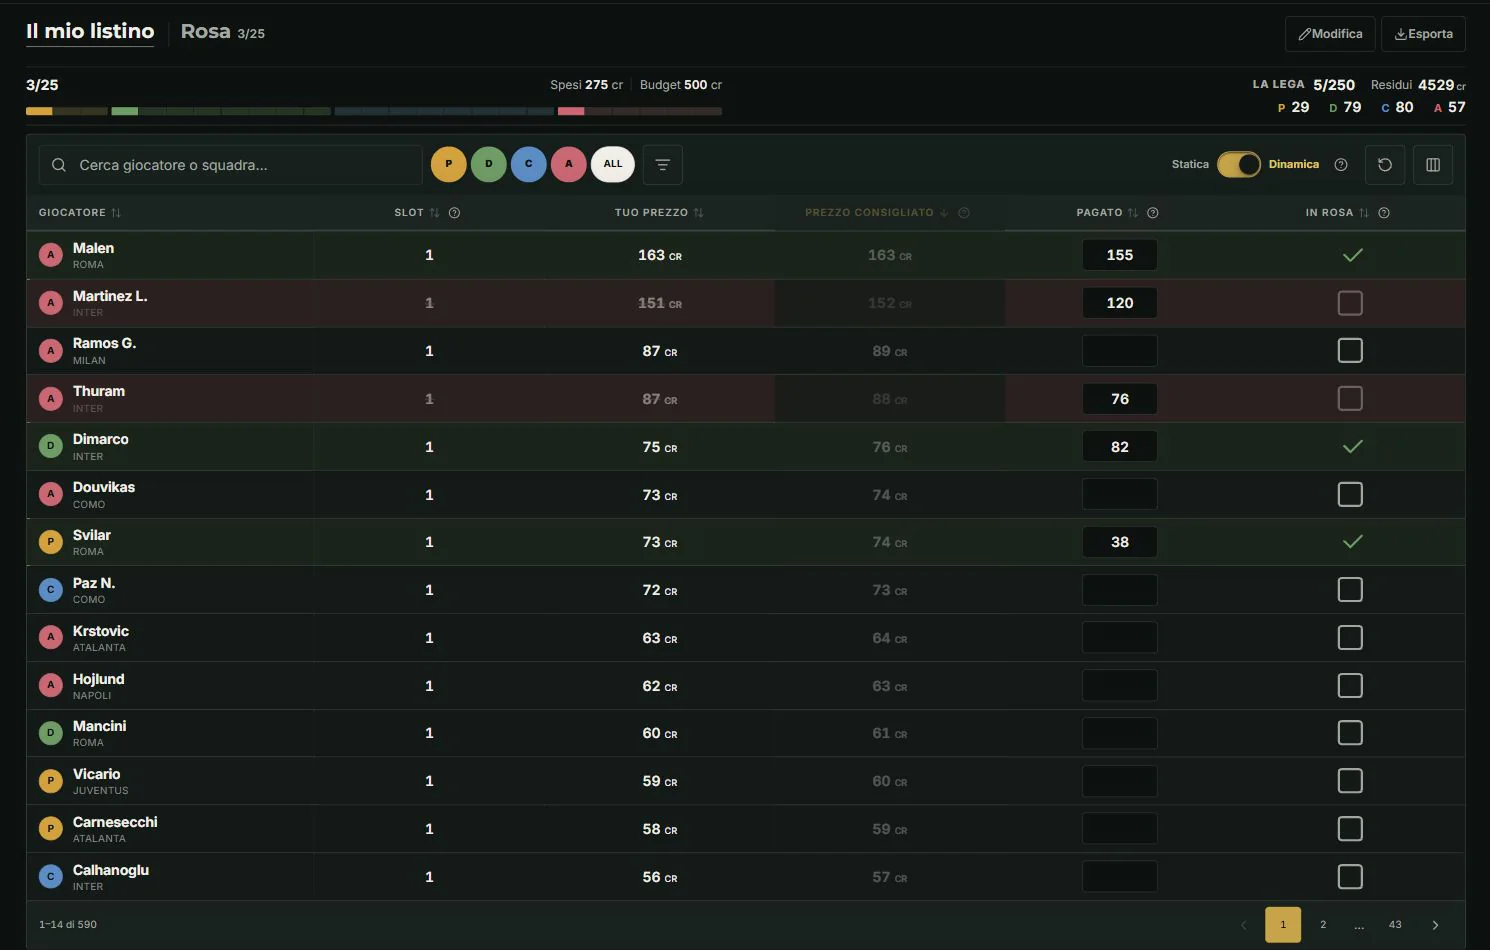Sort by Prezzo Consigliato down arrow
This screenshot has height=950, width=1490.
pyautogui.click(x=944, y=213)
